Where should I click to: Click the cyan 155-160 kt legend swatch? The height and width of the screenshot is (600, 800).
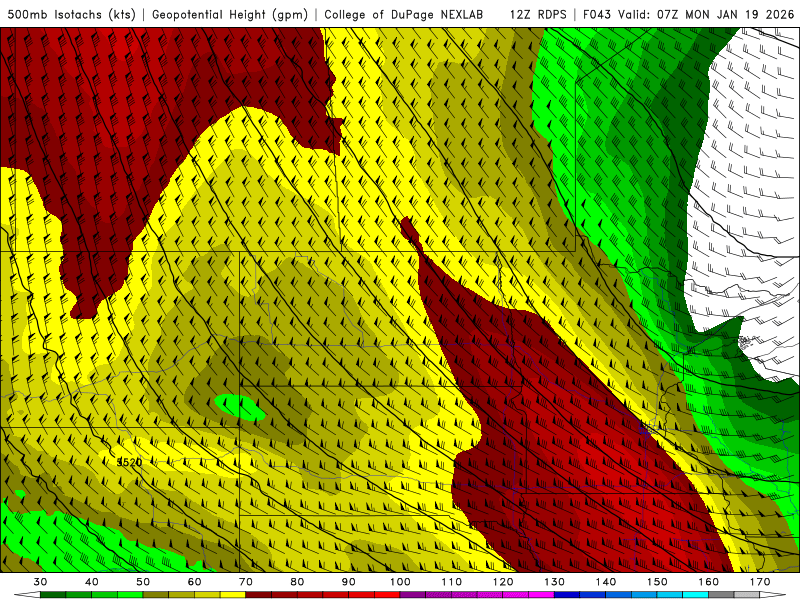pos(695,595)
